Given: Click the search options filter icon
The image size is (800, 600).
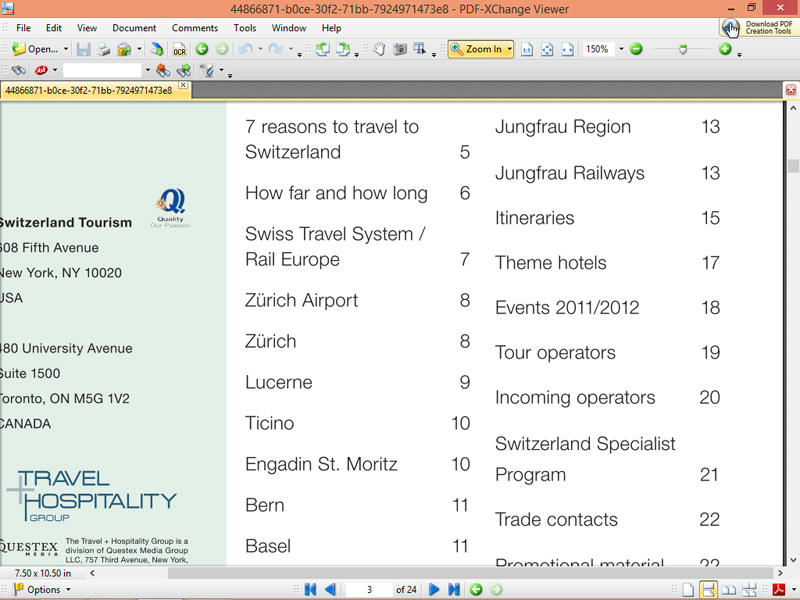Looking at the screenshot, I should pos(207,70).
